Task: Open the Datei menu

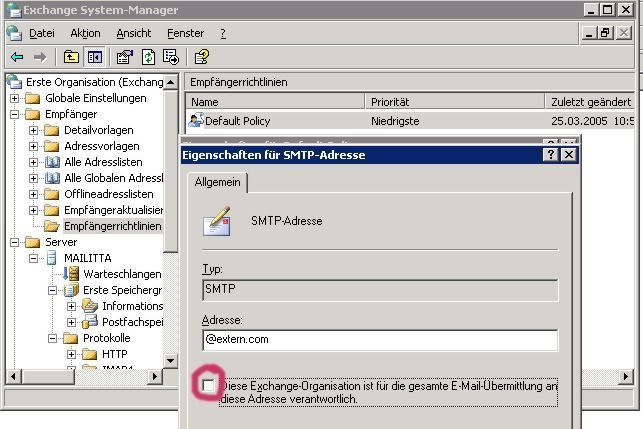Action: [42, 33]
